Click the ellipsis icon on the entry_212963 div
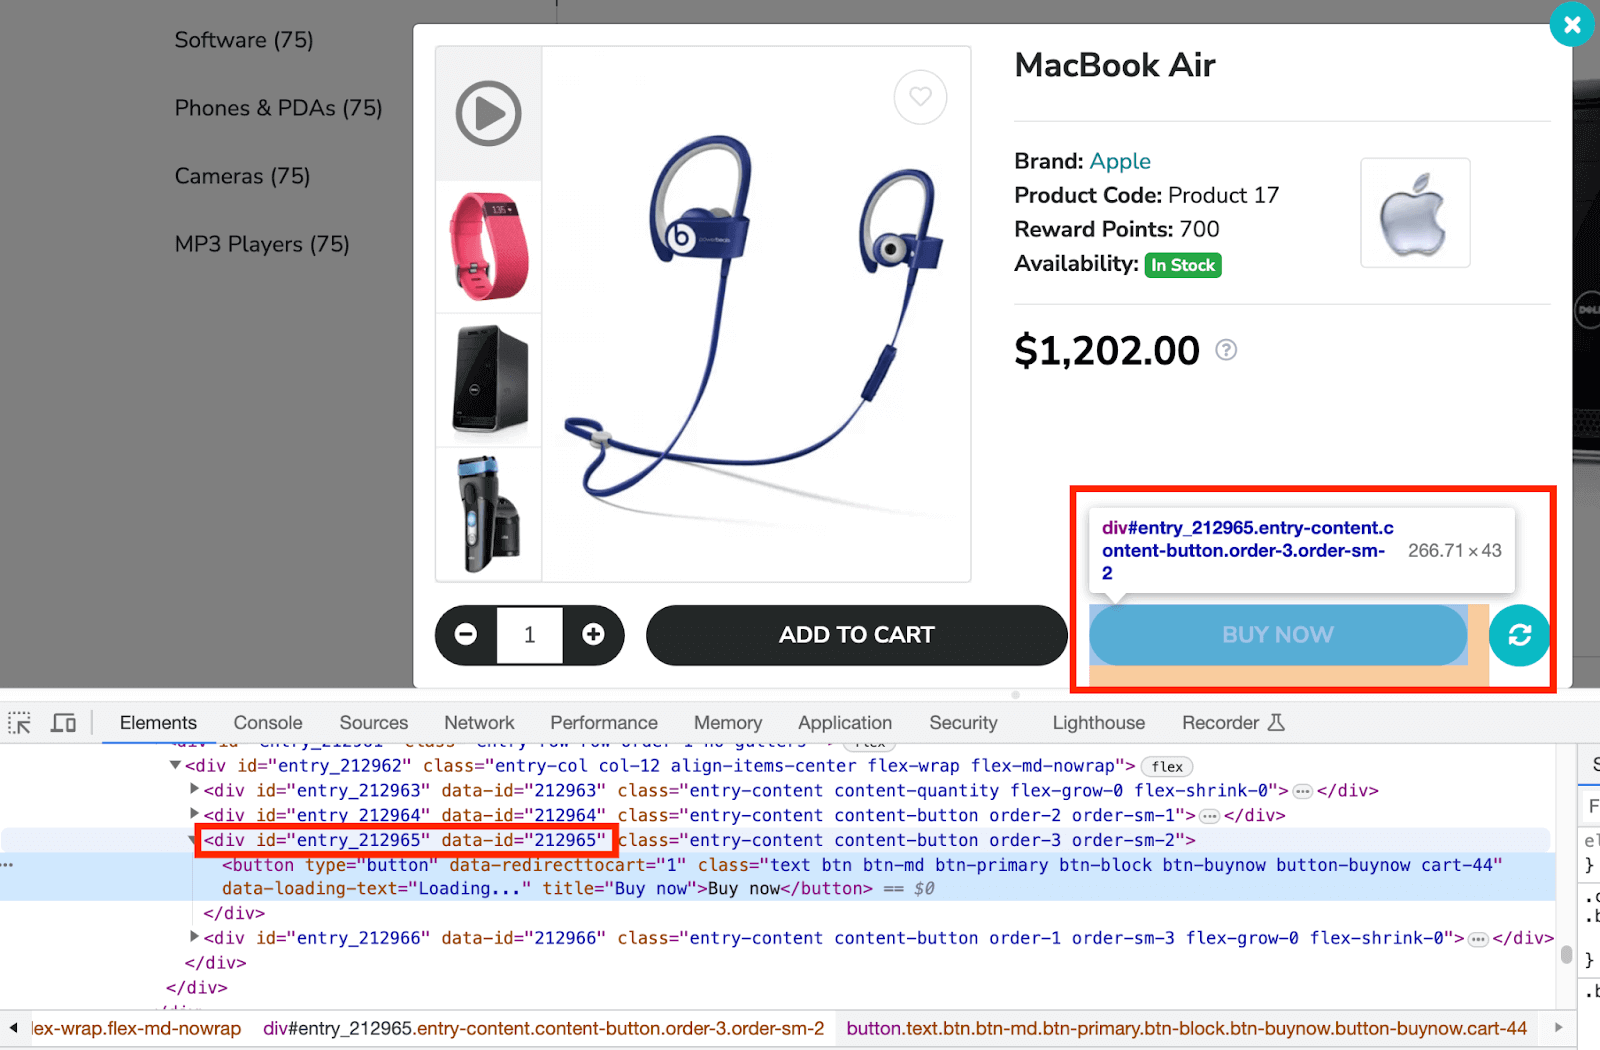Image resolution: width=1600 pixels, height=1050 pixels. coord(1302,790)
